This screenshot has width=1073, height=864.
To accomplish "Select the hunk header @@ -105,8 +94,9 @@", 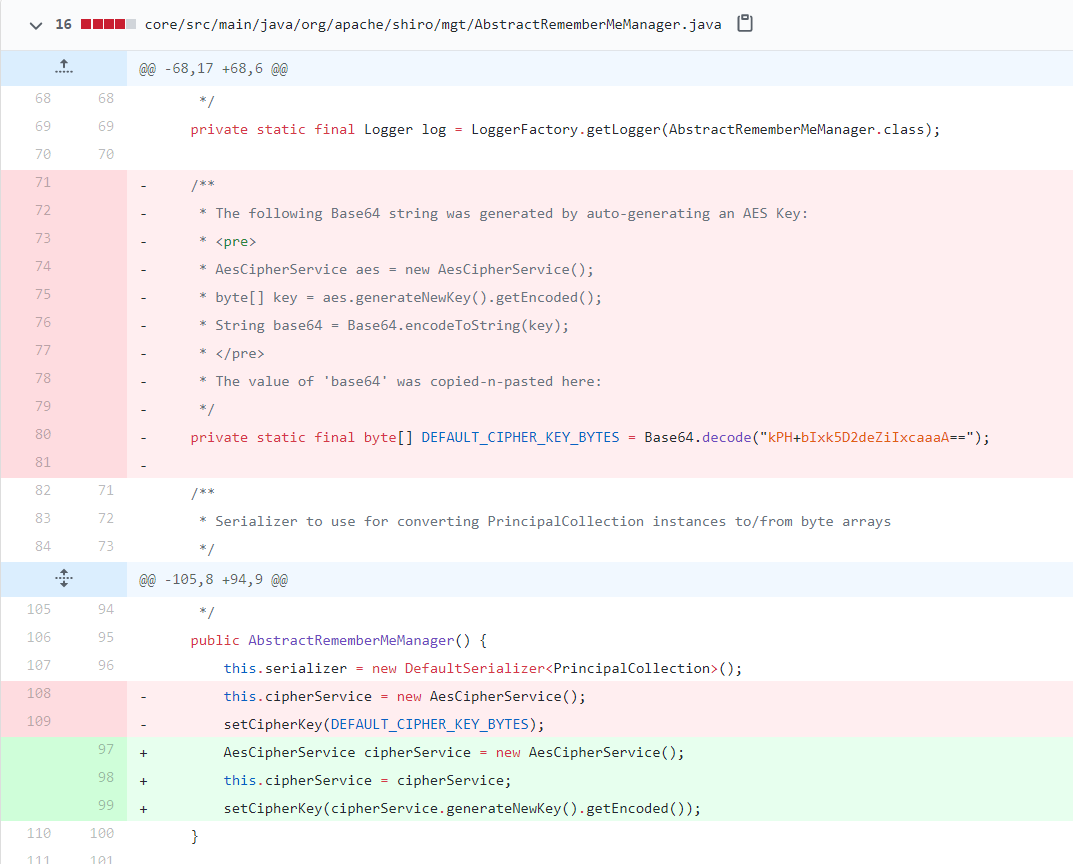I will (213, 580).
